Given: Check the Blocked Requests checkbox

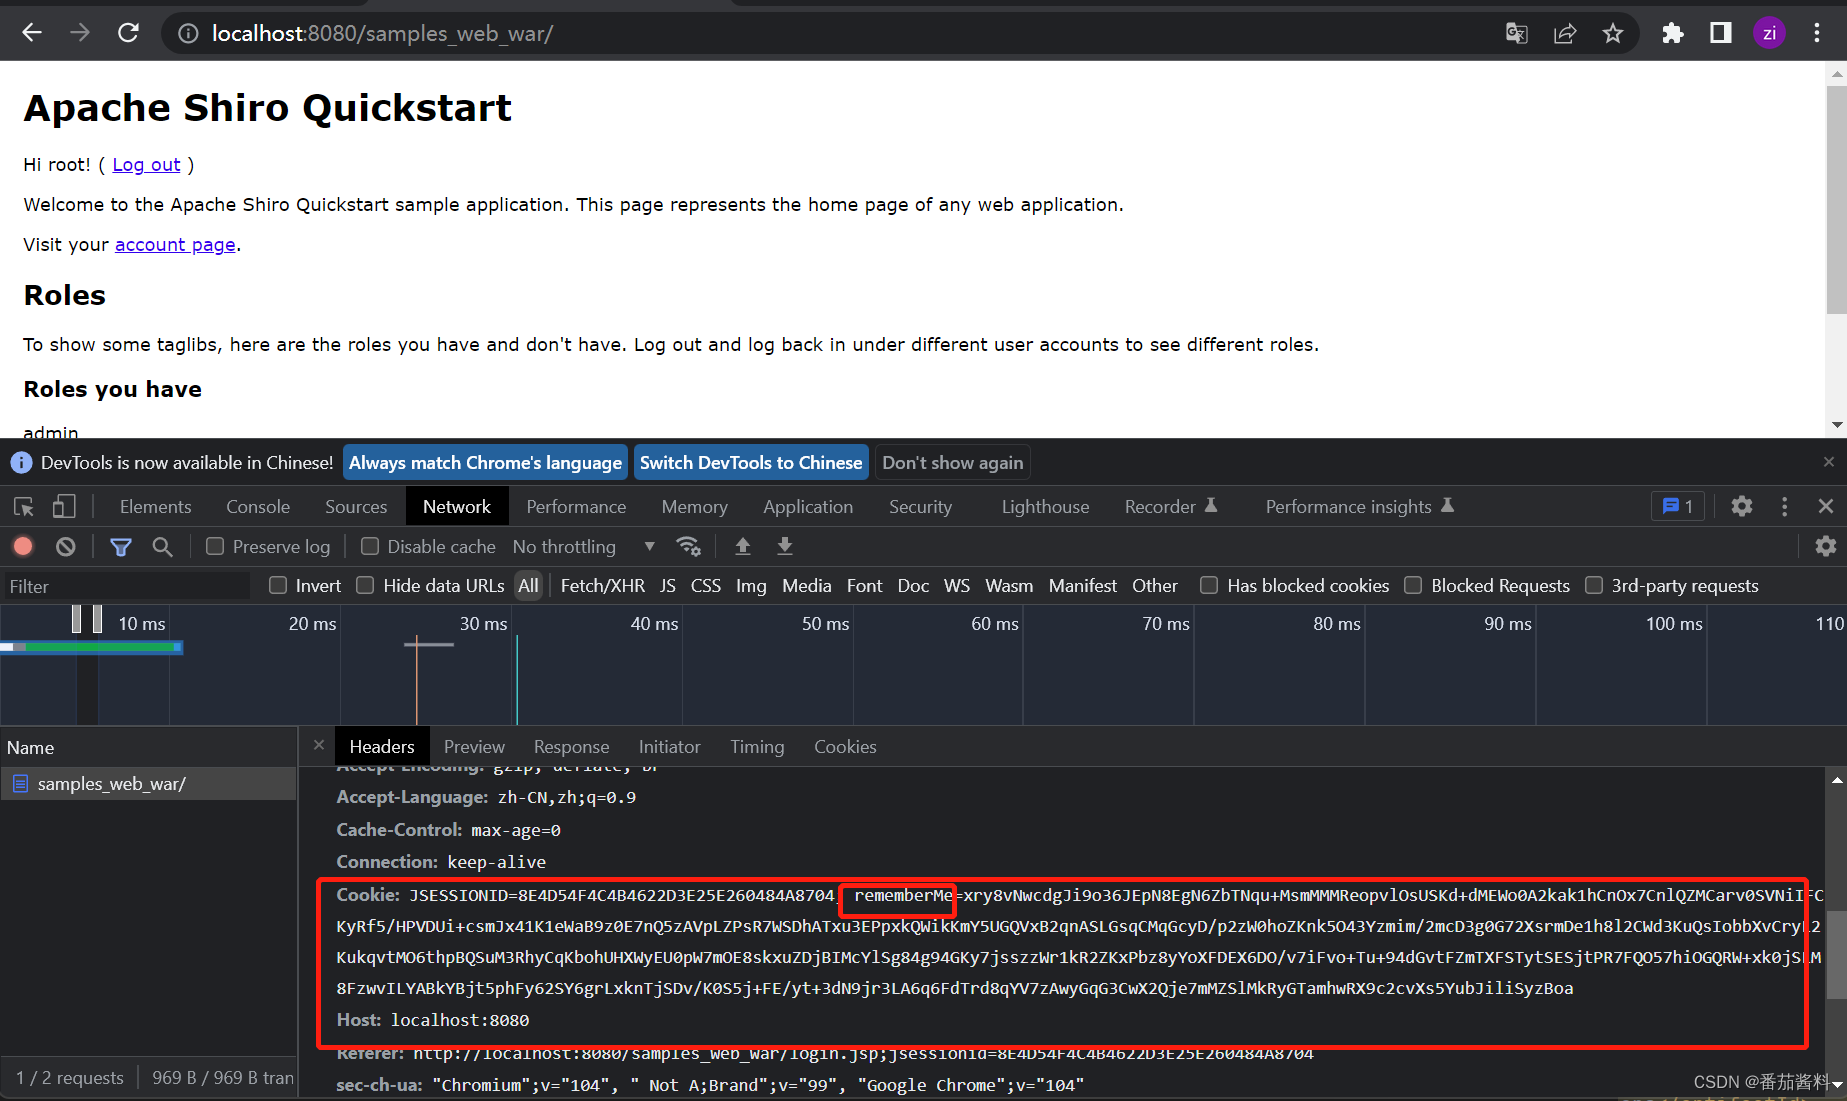Looking at the screenshot, I should click(x=1413, y=585).
